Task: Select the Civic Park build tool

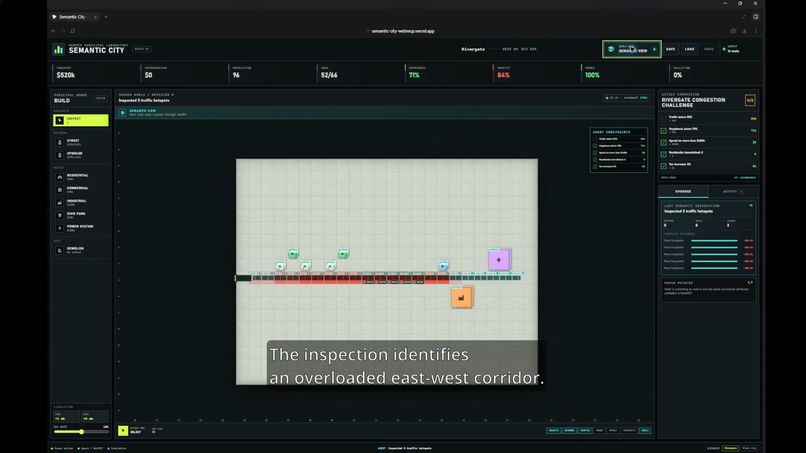Action: [81, 215]
